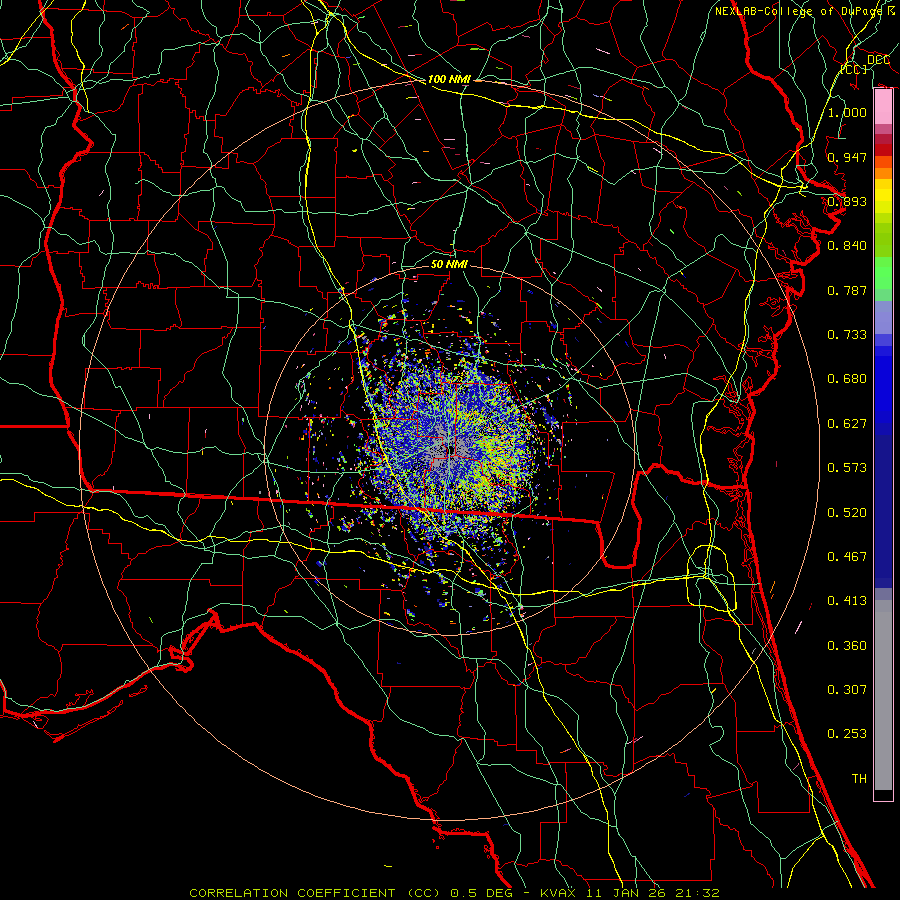Click the 0.947 legend value
This screenshot has width=900, height=900.
(x=847, y=157)
